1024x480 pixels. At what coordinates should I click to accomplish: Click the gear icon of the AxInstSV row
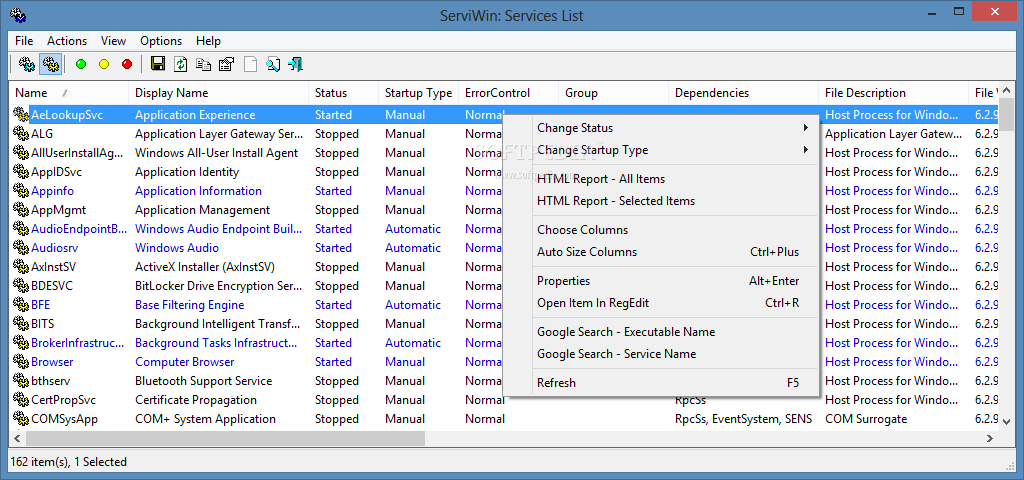21,266
